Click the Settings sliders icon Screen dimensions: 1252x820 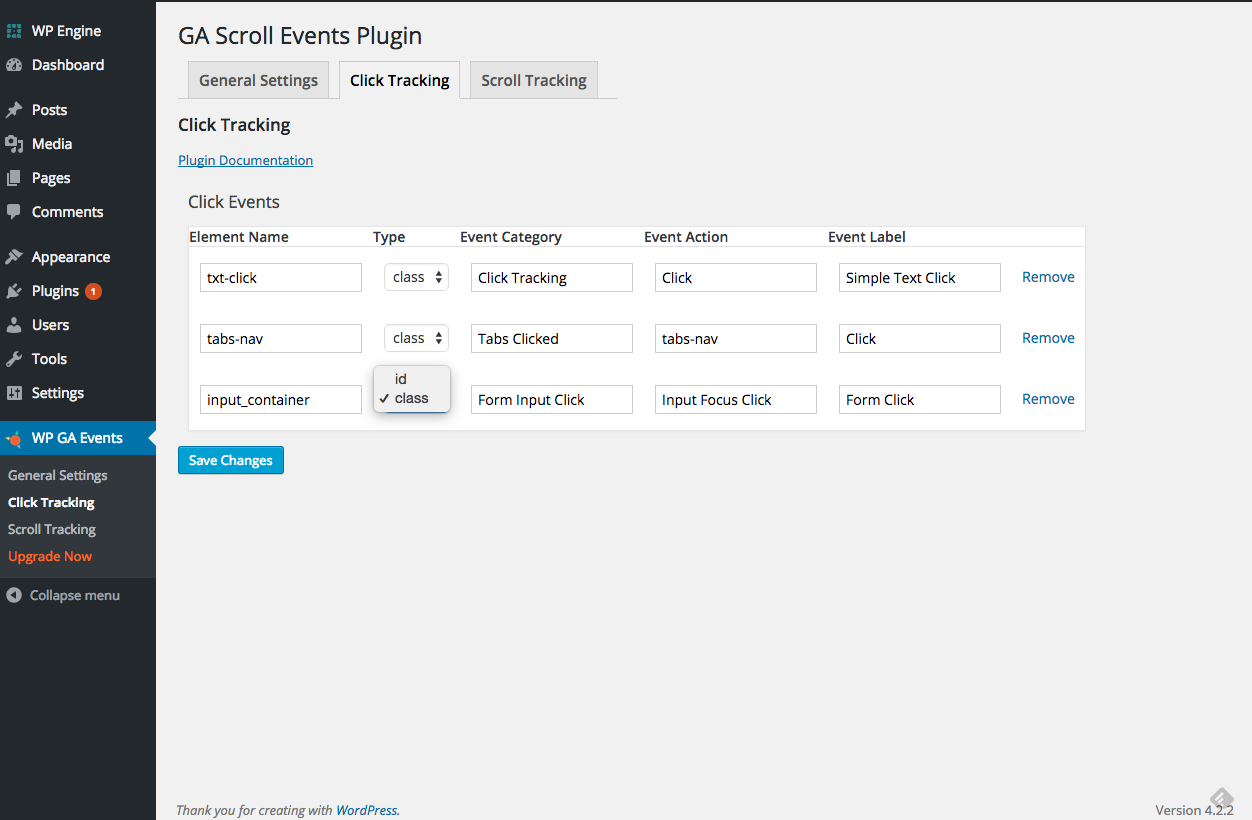click(14, 393)
